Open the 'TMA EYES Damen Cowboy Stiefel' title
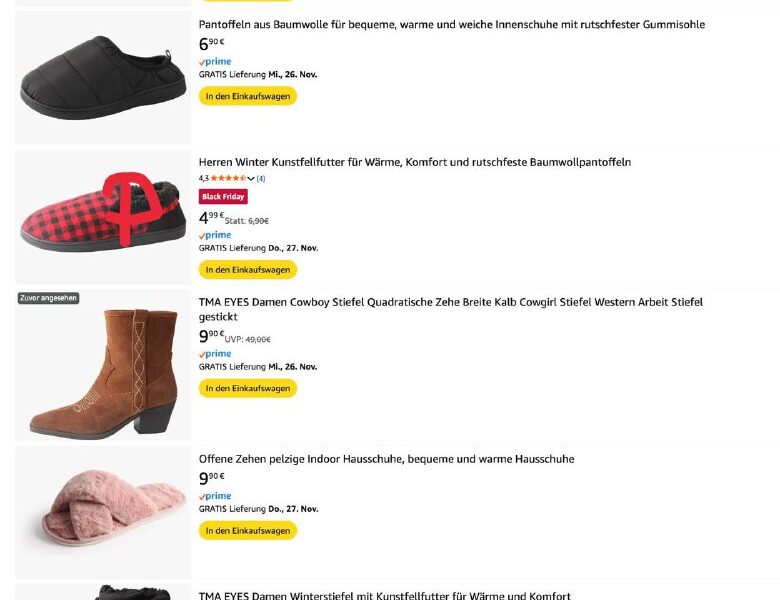Screen dimensions: 780x600 [450, 302]
